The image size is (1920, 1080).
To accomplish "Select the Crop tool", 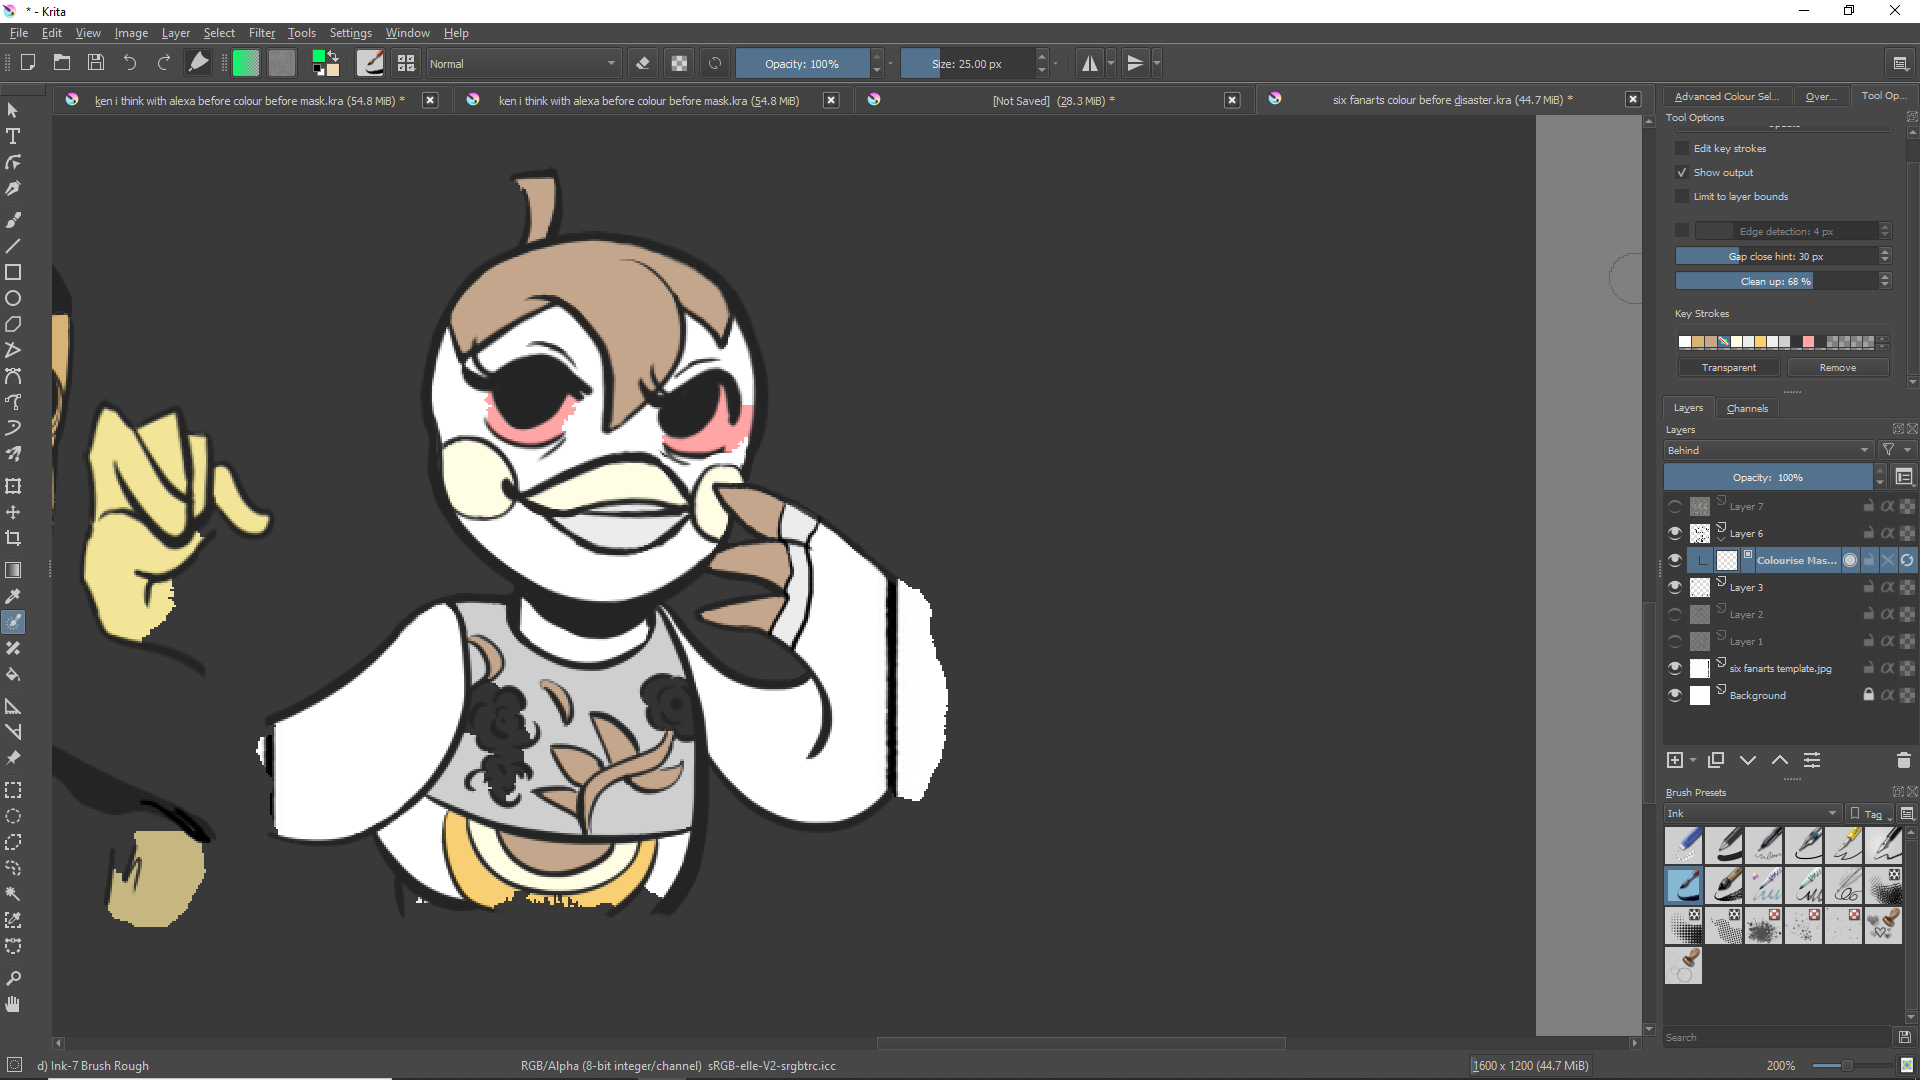I will click(x=13, y=538).
